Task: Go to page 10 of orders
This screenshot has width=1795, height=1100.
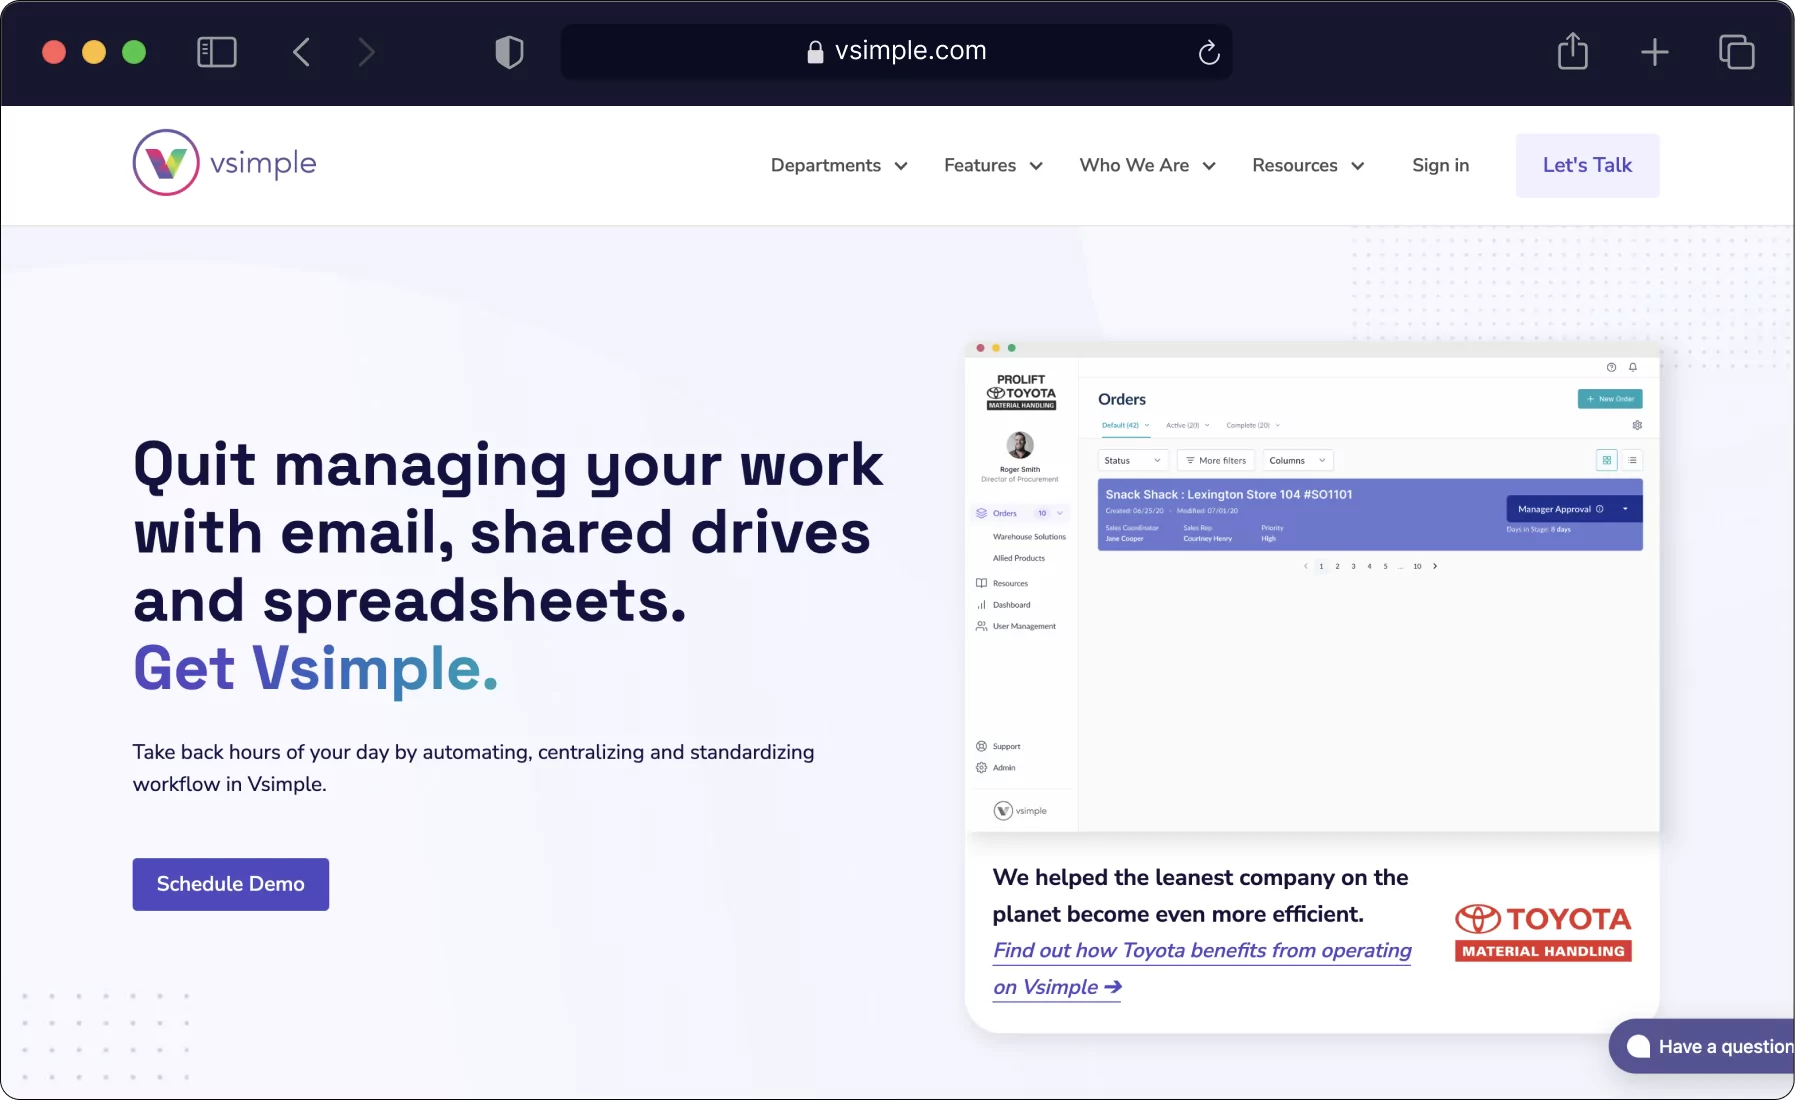Action: coord(1417,567)
